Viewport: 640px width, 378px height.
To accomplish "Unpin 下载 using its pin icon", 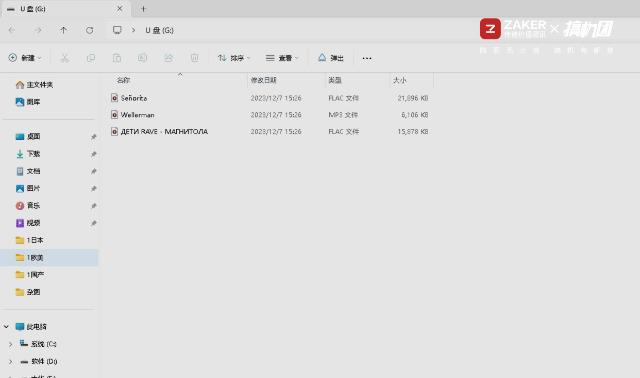I will (93, 154).
